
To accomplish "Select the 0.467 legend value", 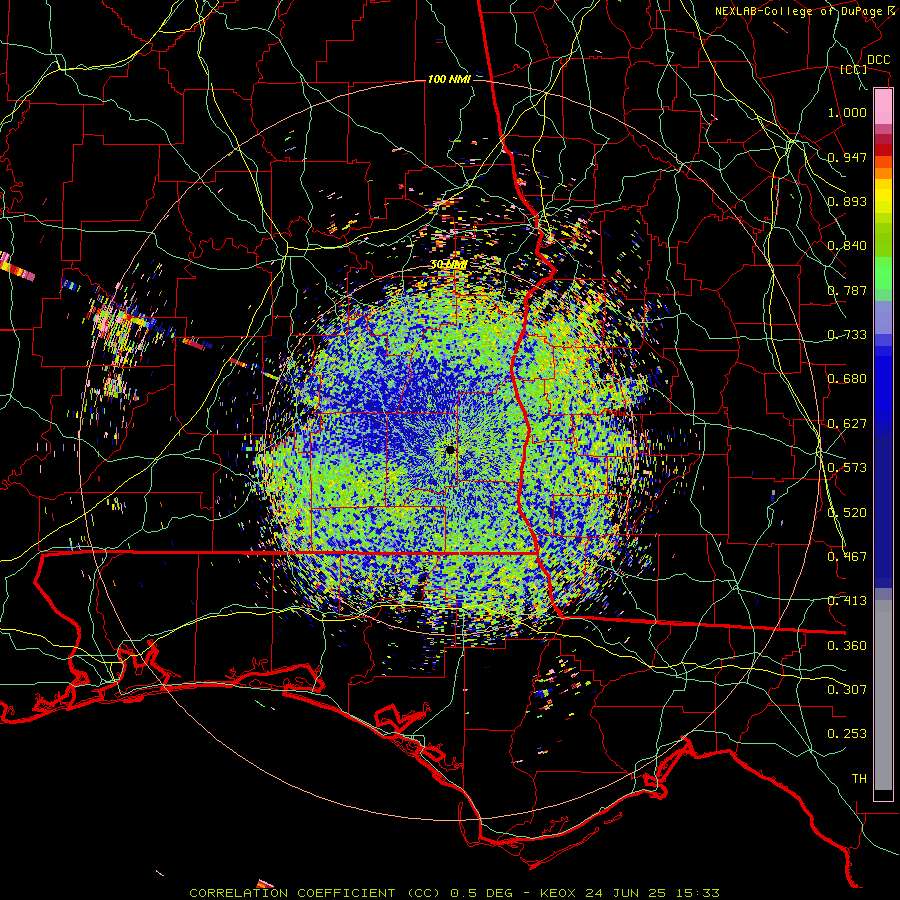I will point(847,557).
